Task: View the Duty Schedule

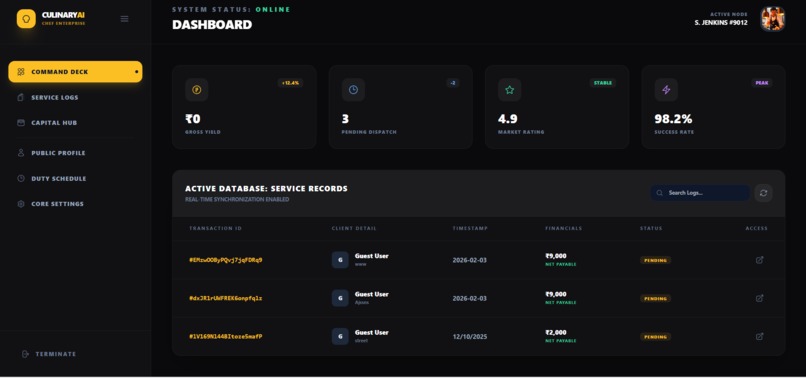Action: [59, 179]
